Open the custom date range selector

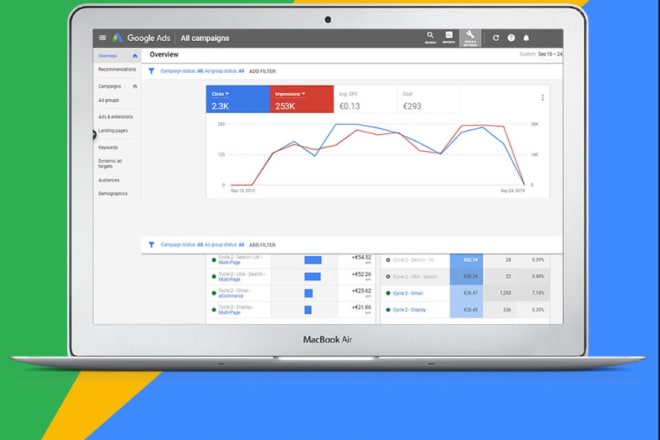541,54
